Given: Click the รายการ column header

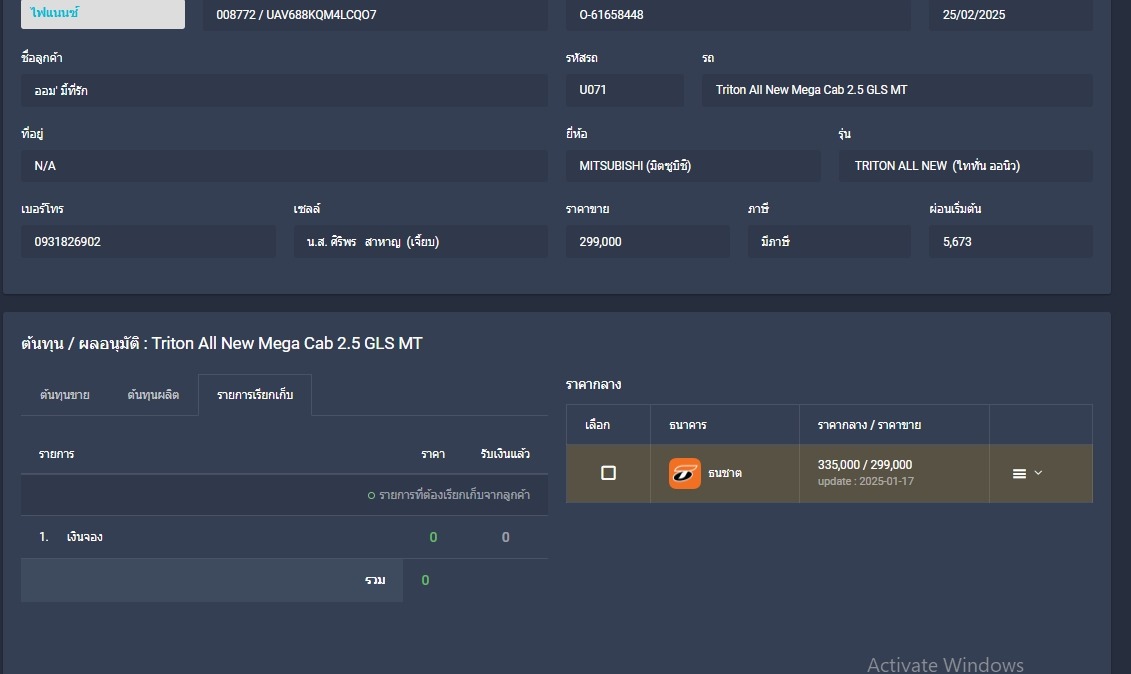Looking at the screenshot, I should click(x=56, y=454).
